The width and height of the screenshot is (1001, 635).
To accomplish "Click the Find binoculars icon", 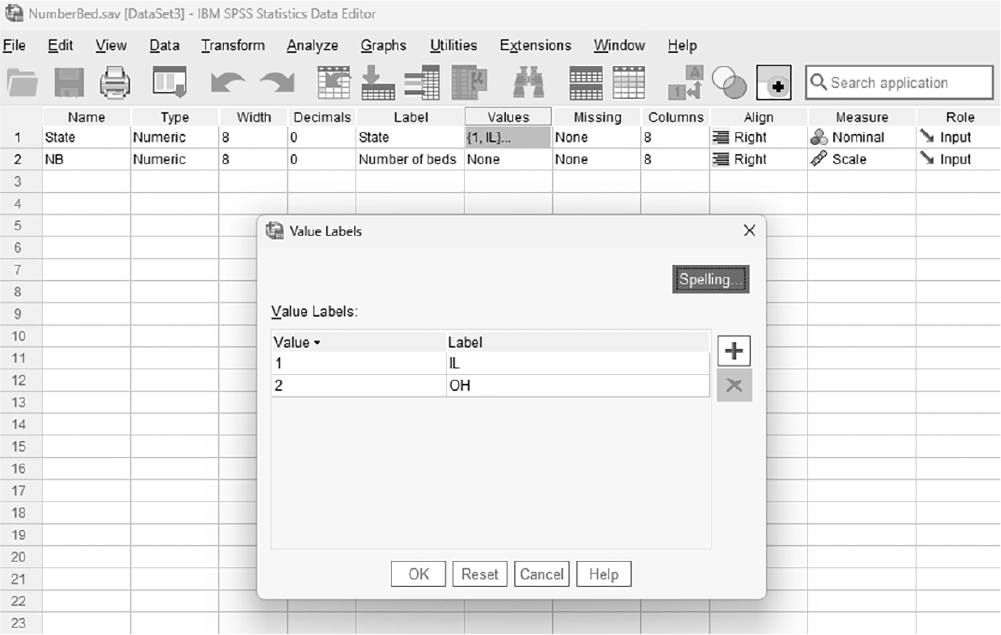I will coord(529,83).
